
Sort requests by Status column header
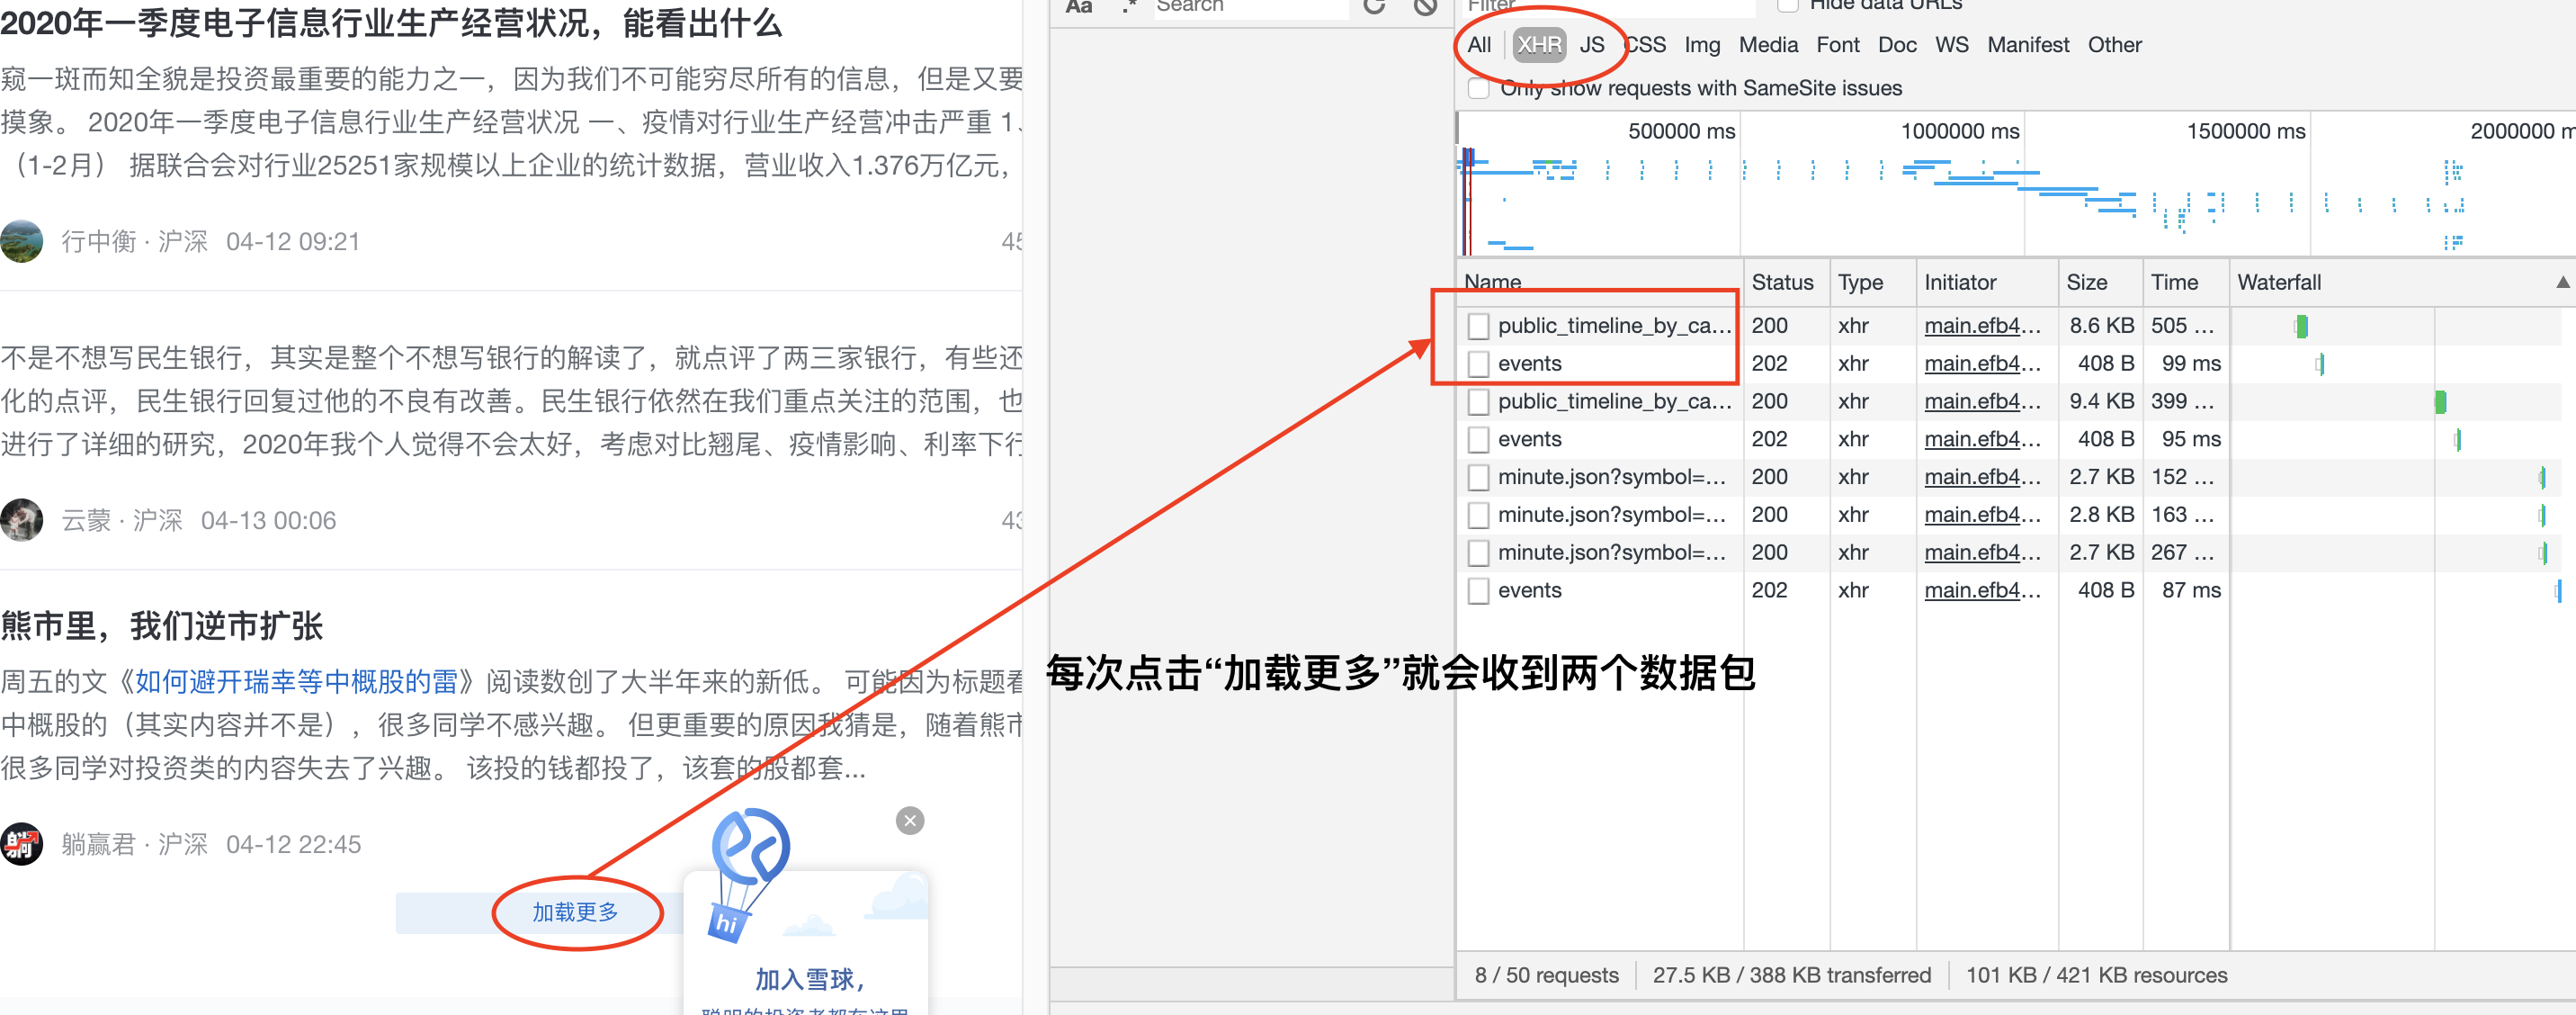click(1787, 282)
